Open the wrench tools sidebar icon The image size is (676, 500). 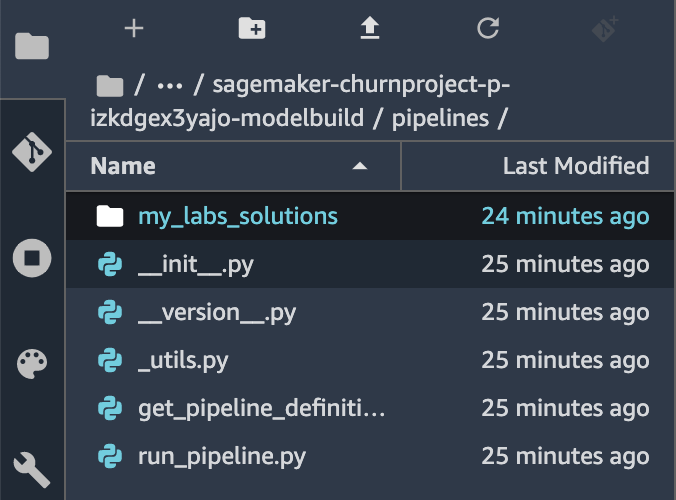click(x=32, y=470)
